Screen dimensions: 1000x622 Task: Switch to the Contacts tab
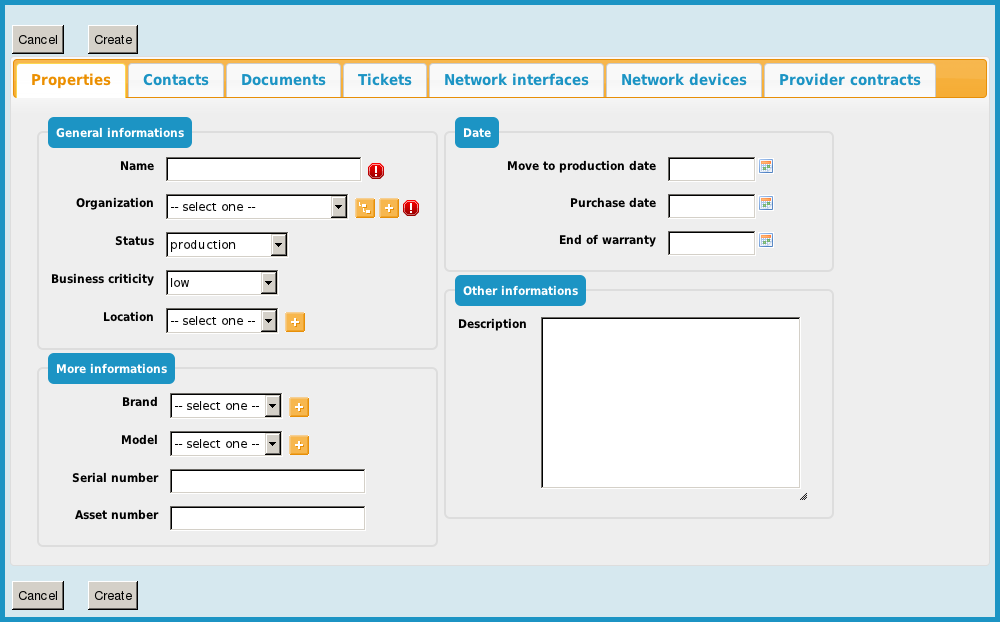pyautogui.click(x=176, y=80)
